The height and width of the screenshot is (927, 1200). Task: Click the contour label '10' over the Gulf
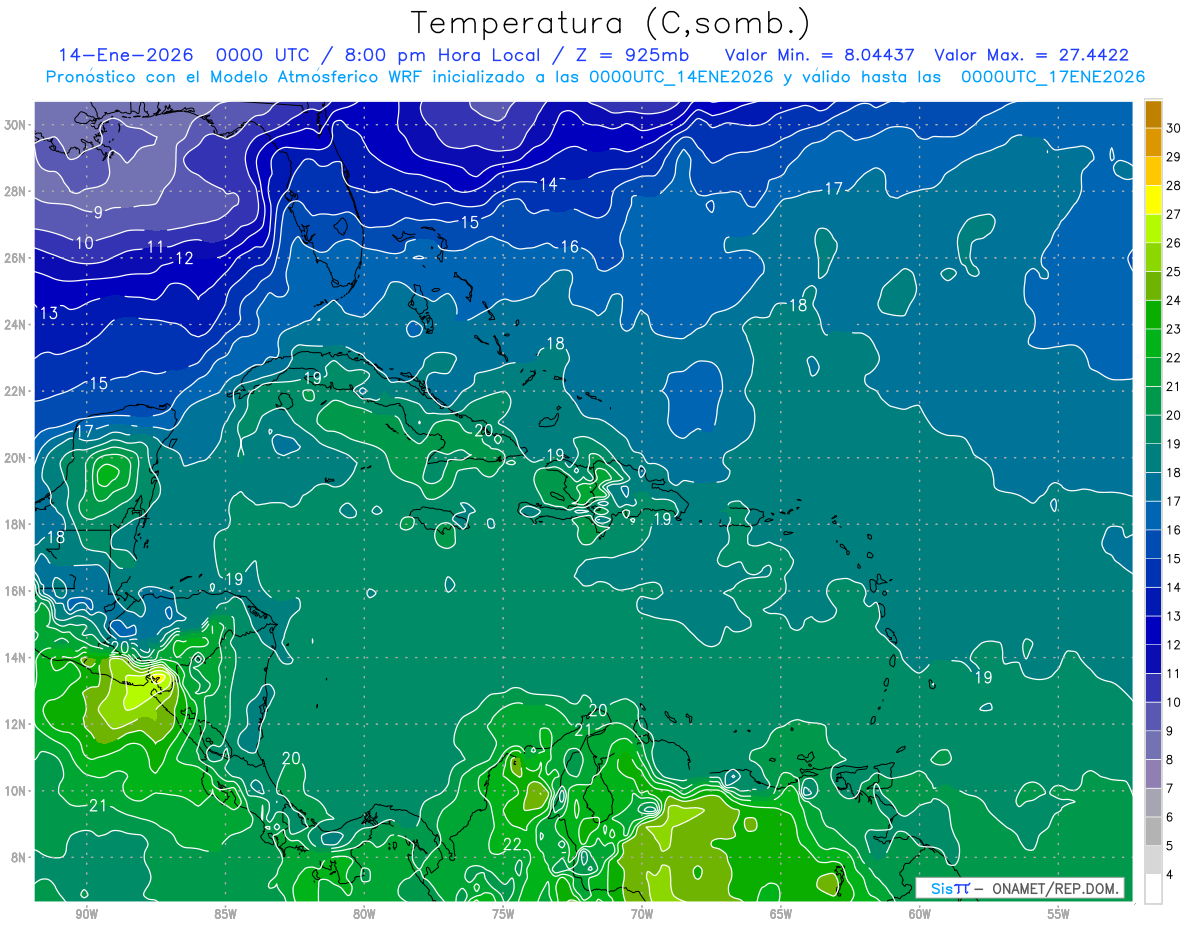click(85, 243)
